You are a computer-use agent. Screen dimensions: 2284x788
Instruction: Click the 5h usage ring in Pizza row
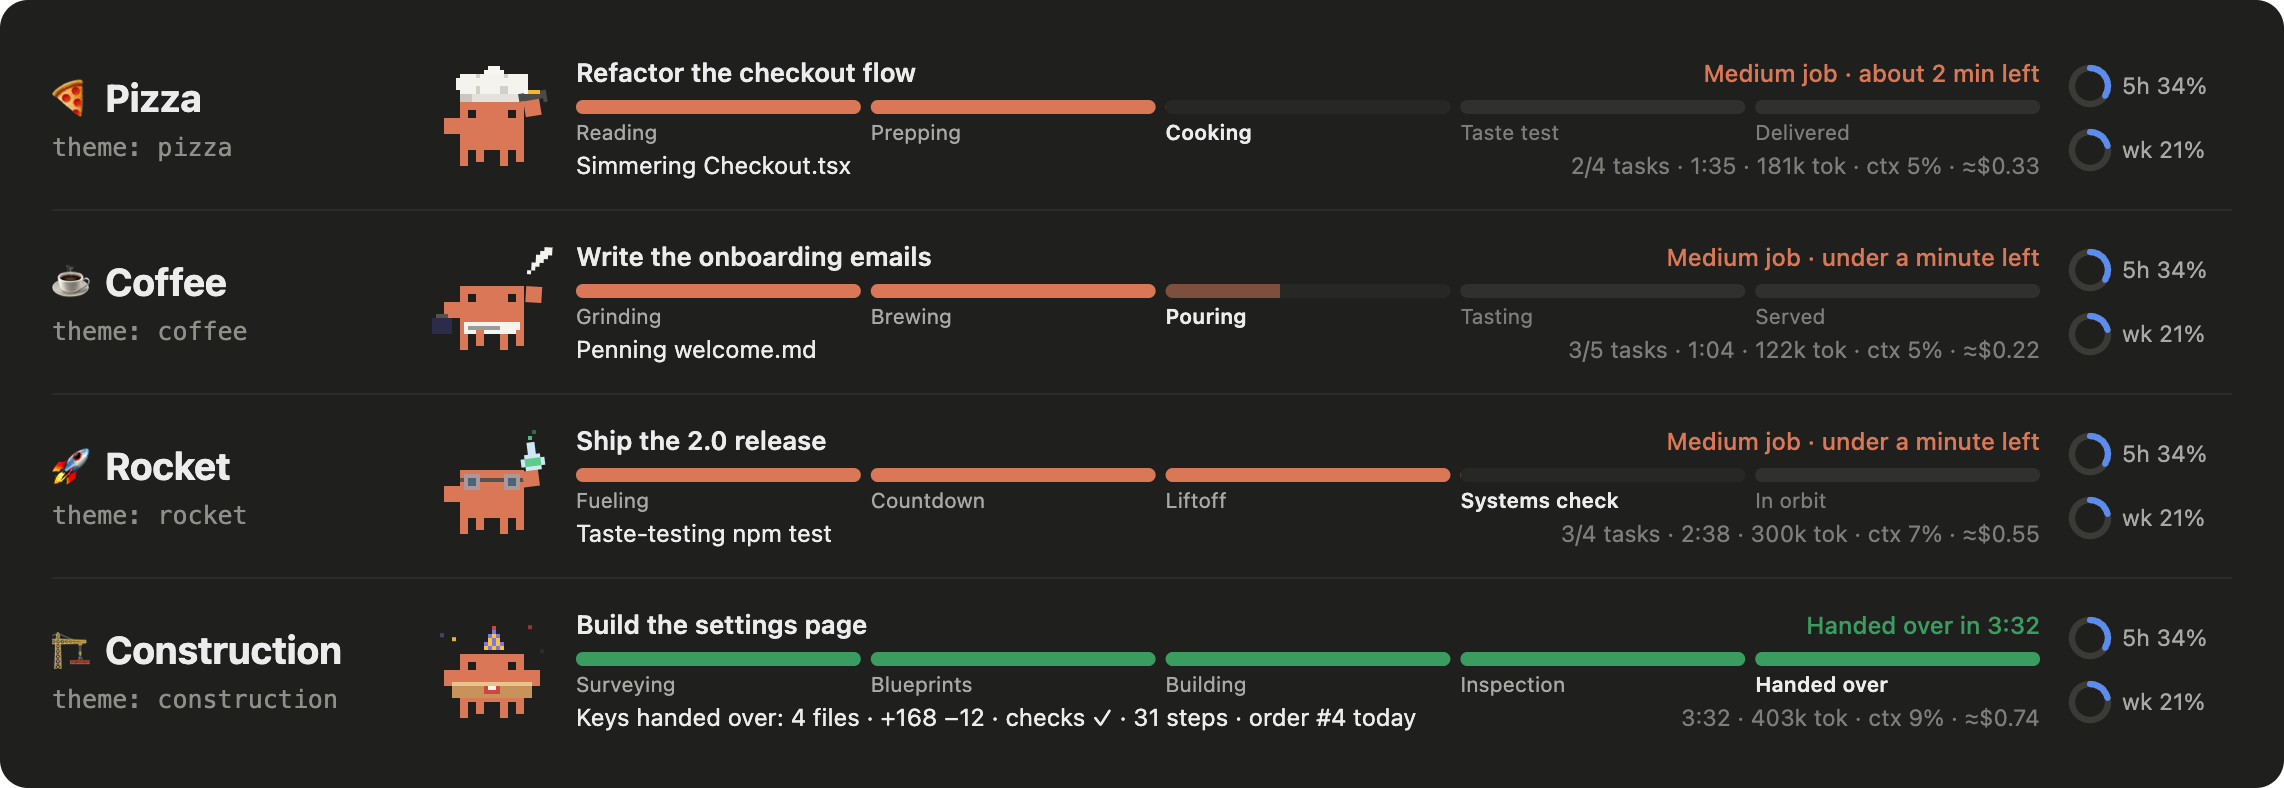[2090, 86]
